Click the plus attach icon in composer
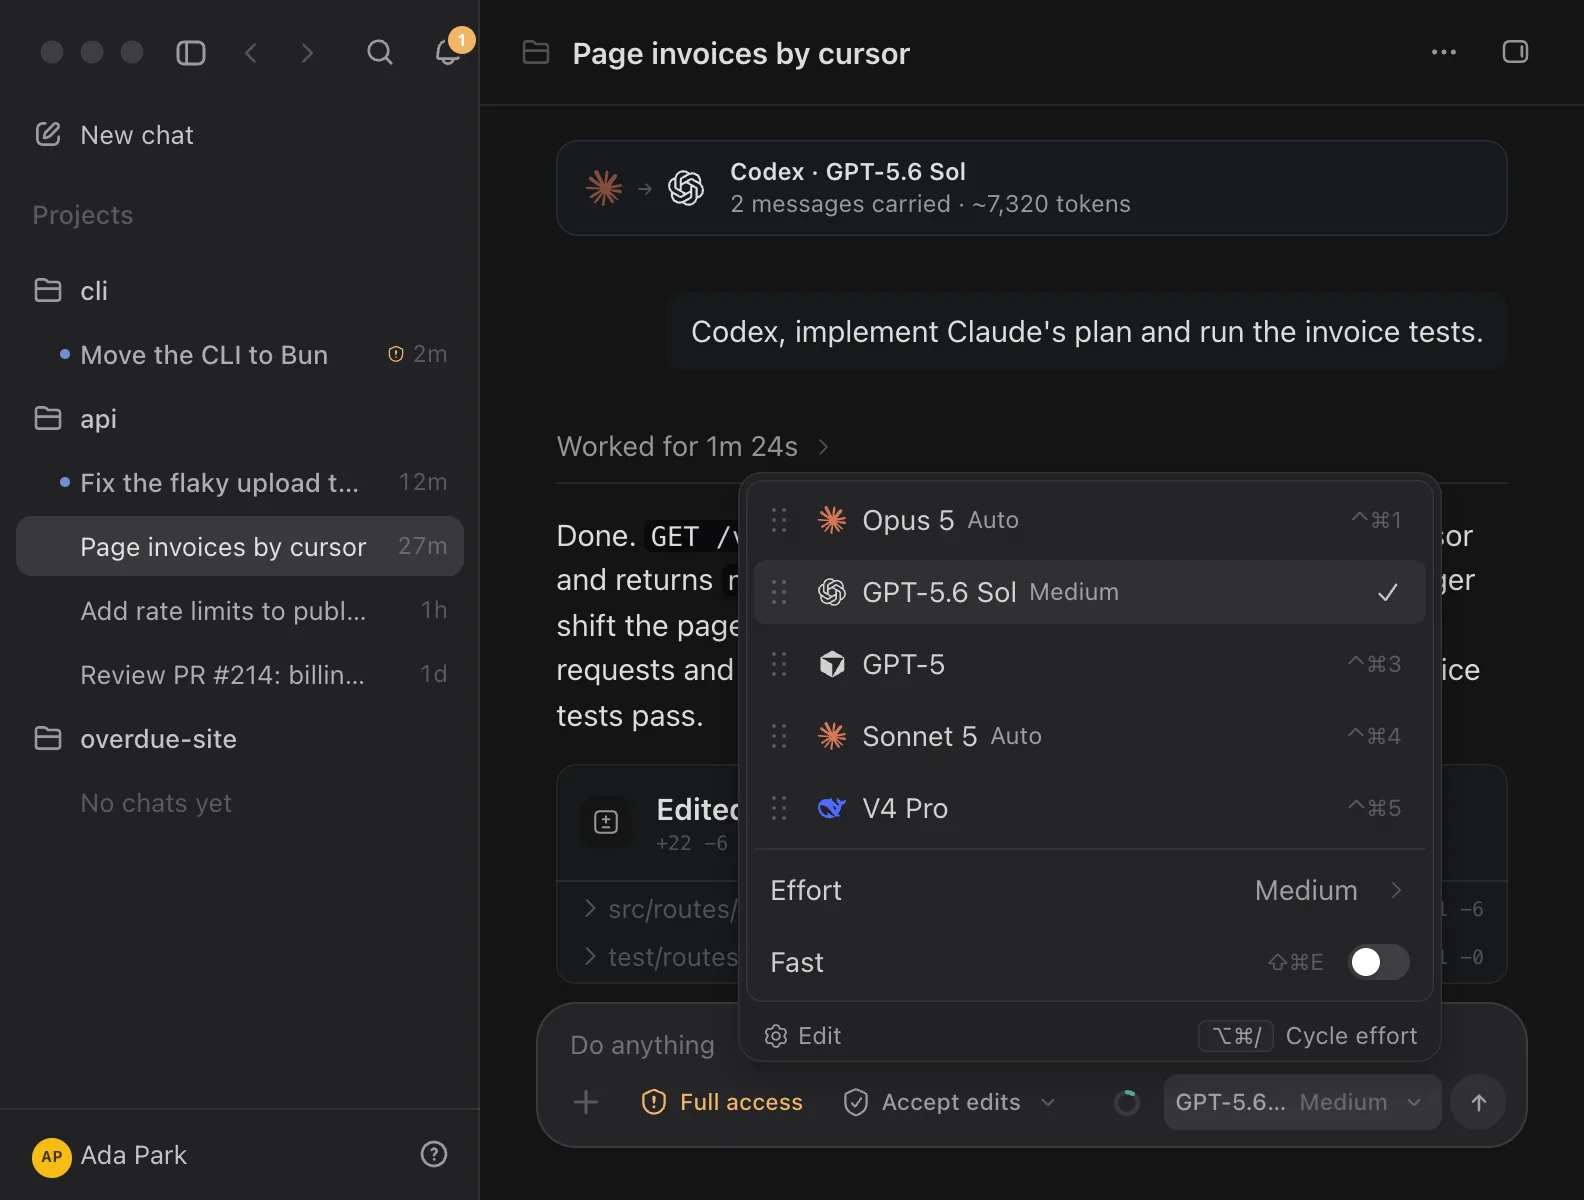 pyautogui.click(x=586, y=1102)
